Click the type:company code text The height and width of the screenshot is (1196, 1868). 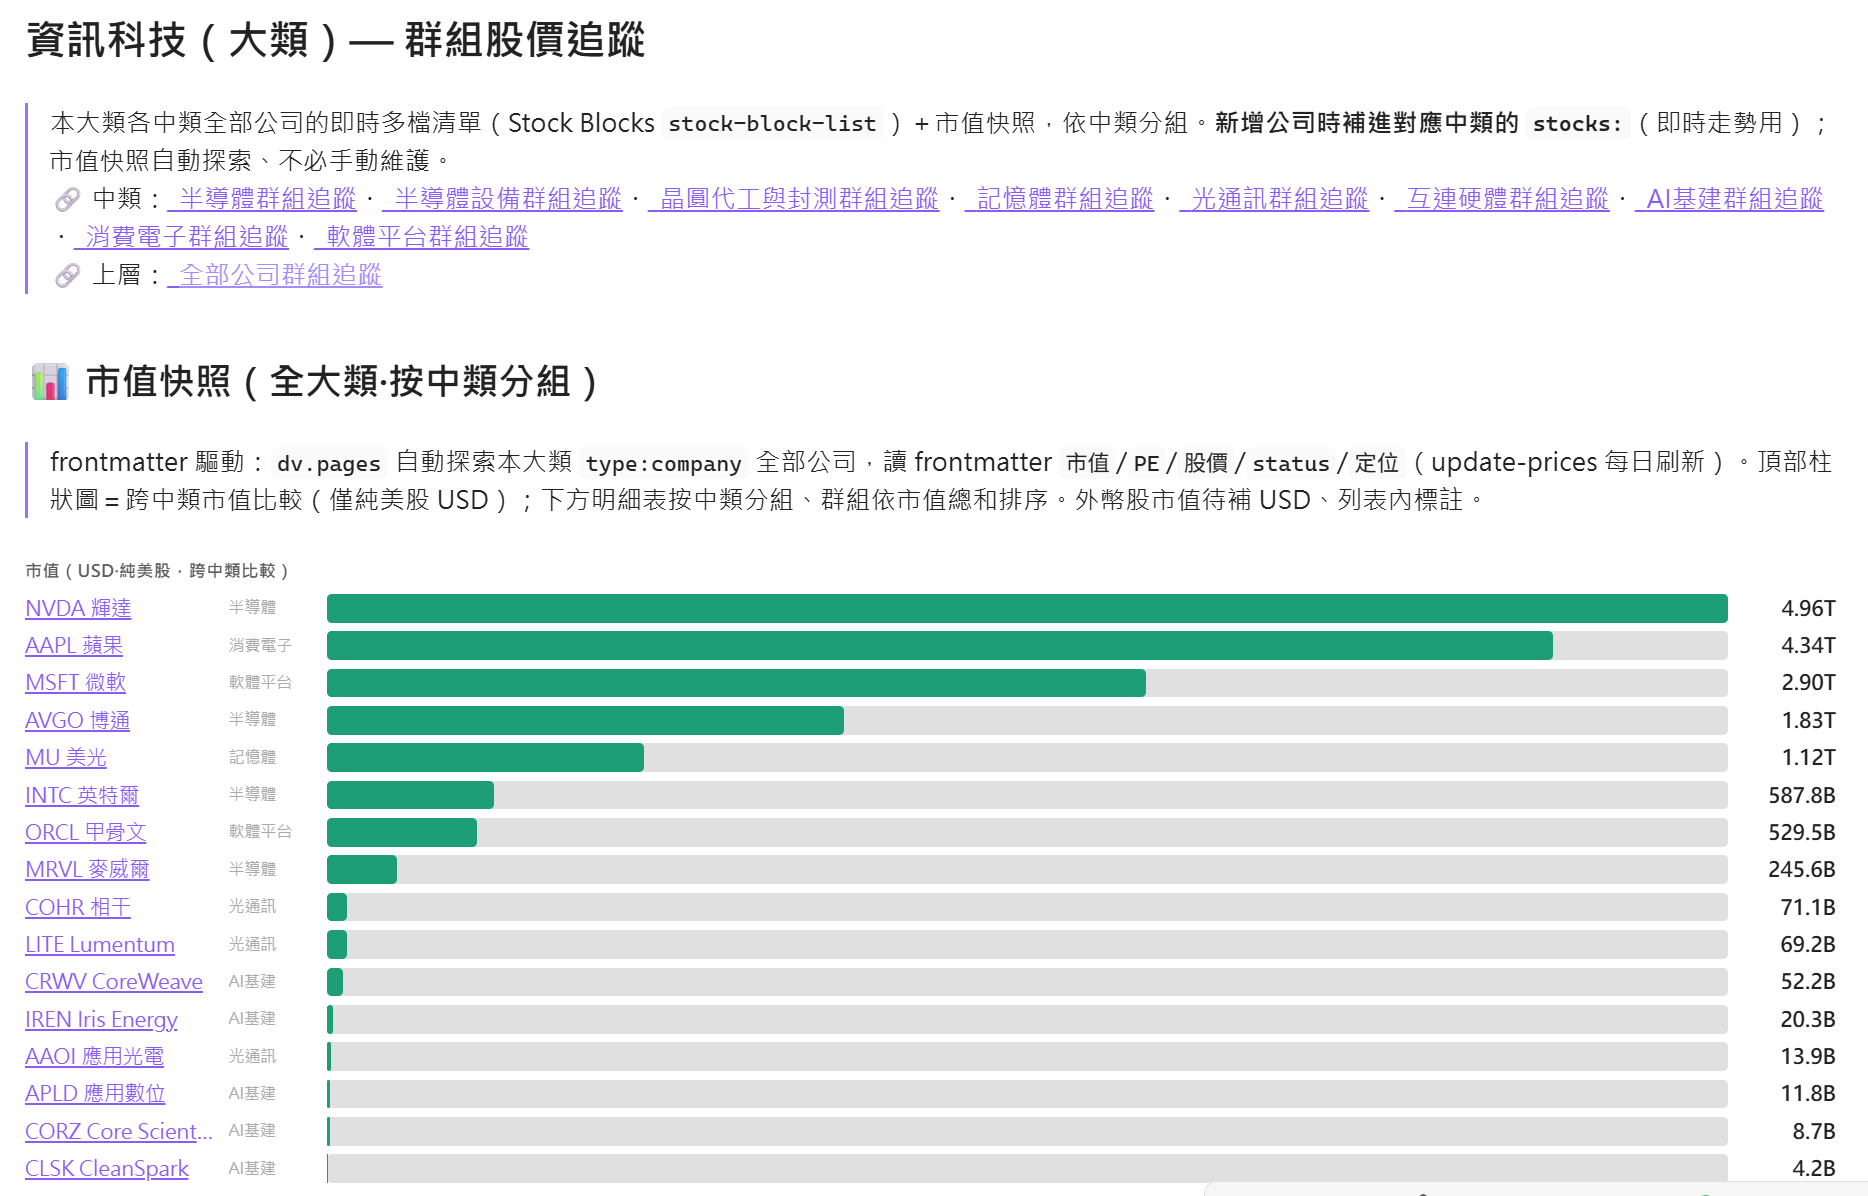pyautogui.click(x=663, y=464)
